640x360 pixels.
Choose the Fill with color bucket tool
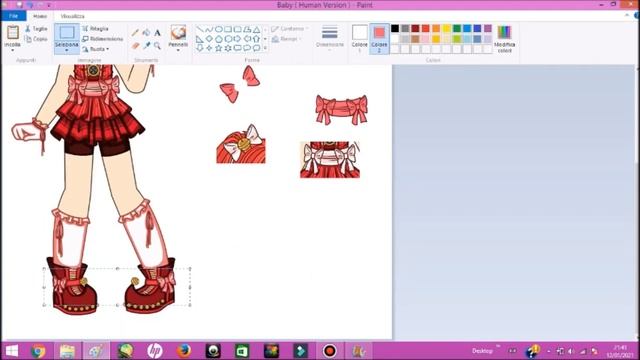click(146, 33)
